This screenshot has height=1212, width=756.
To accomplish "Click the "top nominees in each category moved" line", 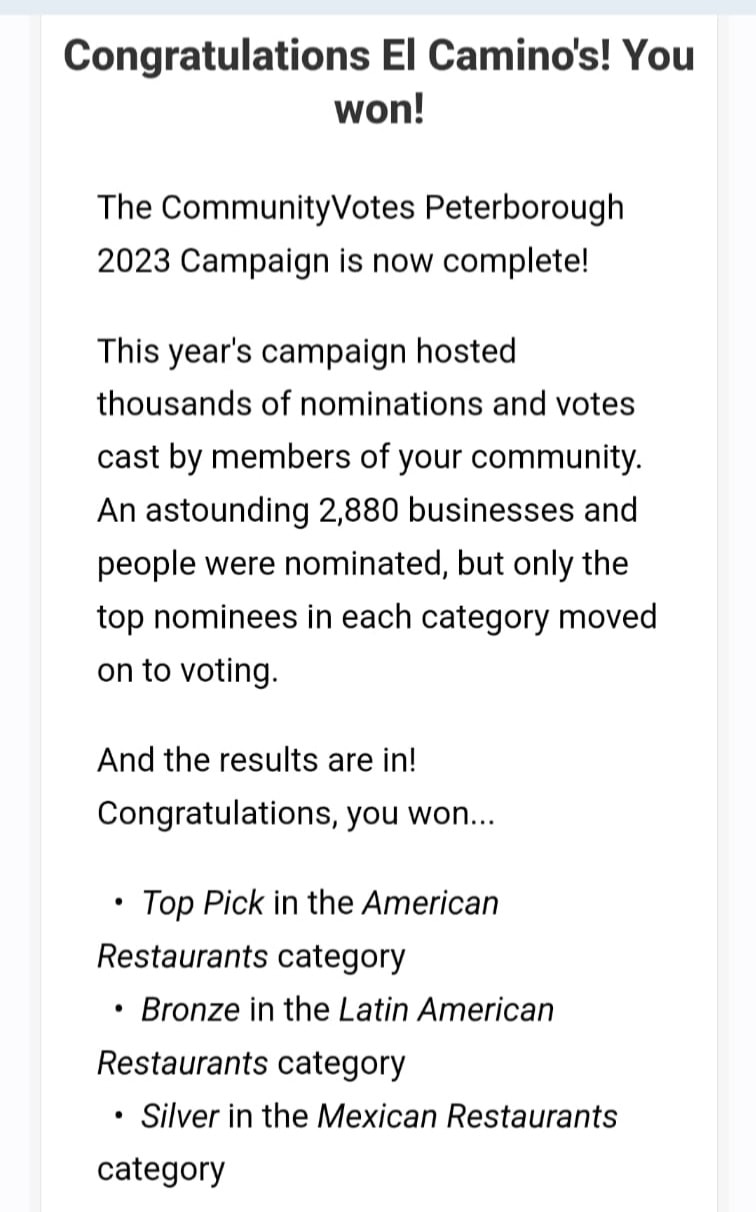I will [377, 618].
